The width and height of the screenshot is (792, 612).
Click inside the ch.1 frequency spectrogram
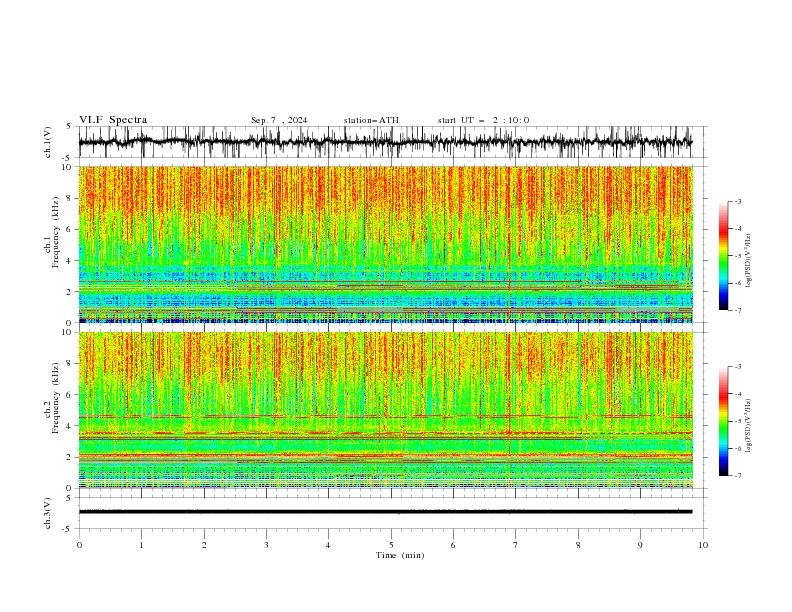point(386,244)
